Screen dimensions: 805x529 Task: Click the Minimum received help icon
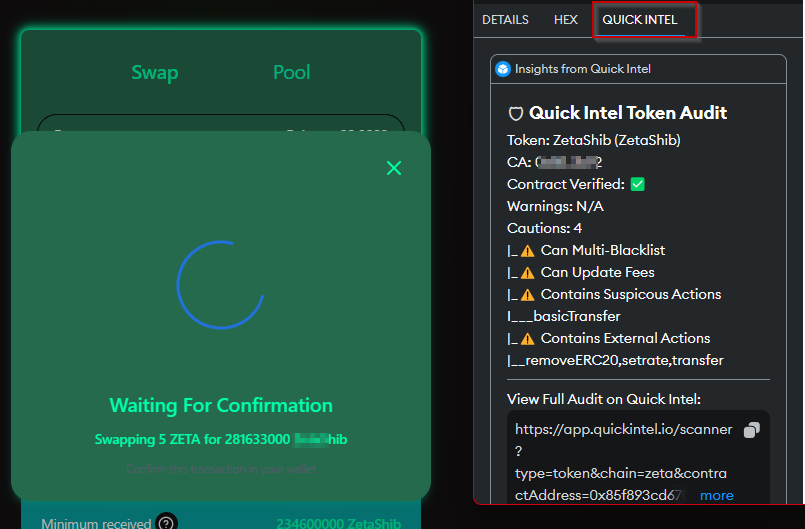[x=166, y=523]
